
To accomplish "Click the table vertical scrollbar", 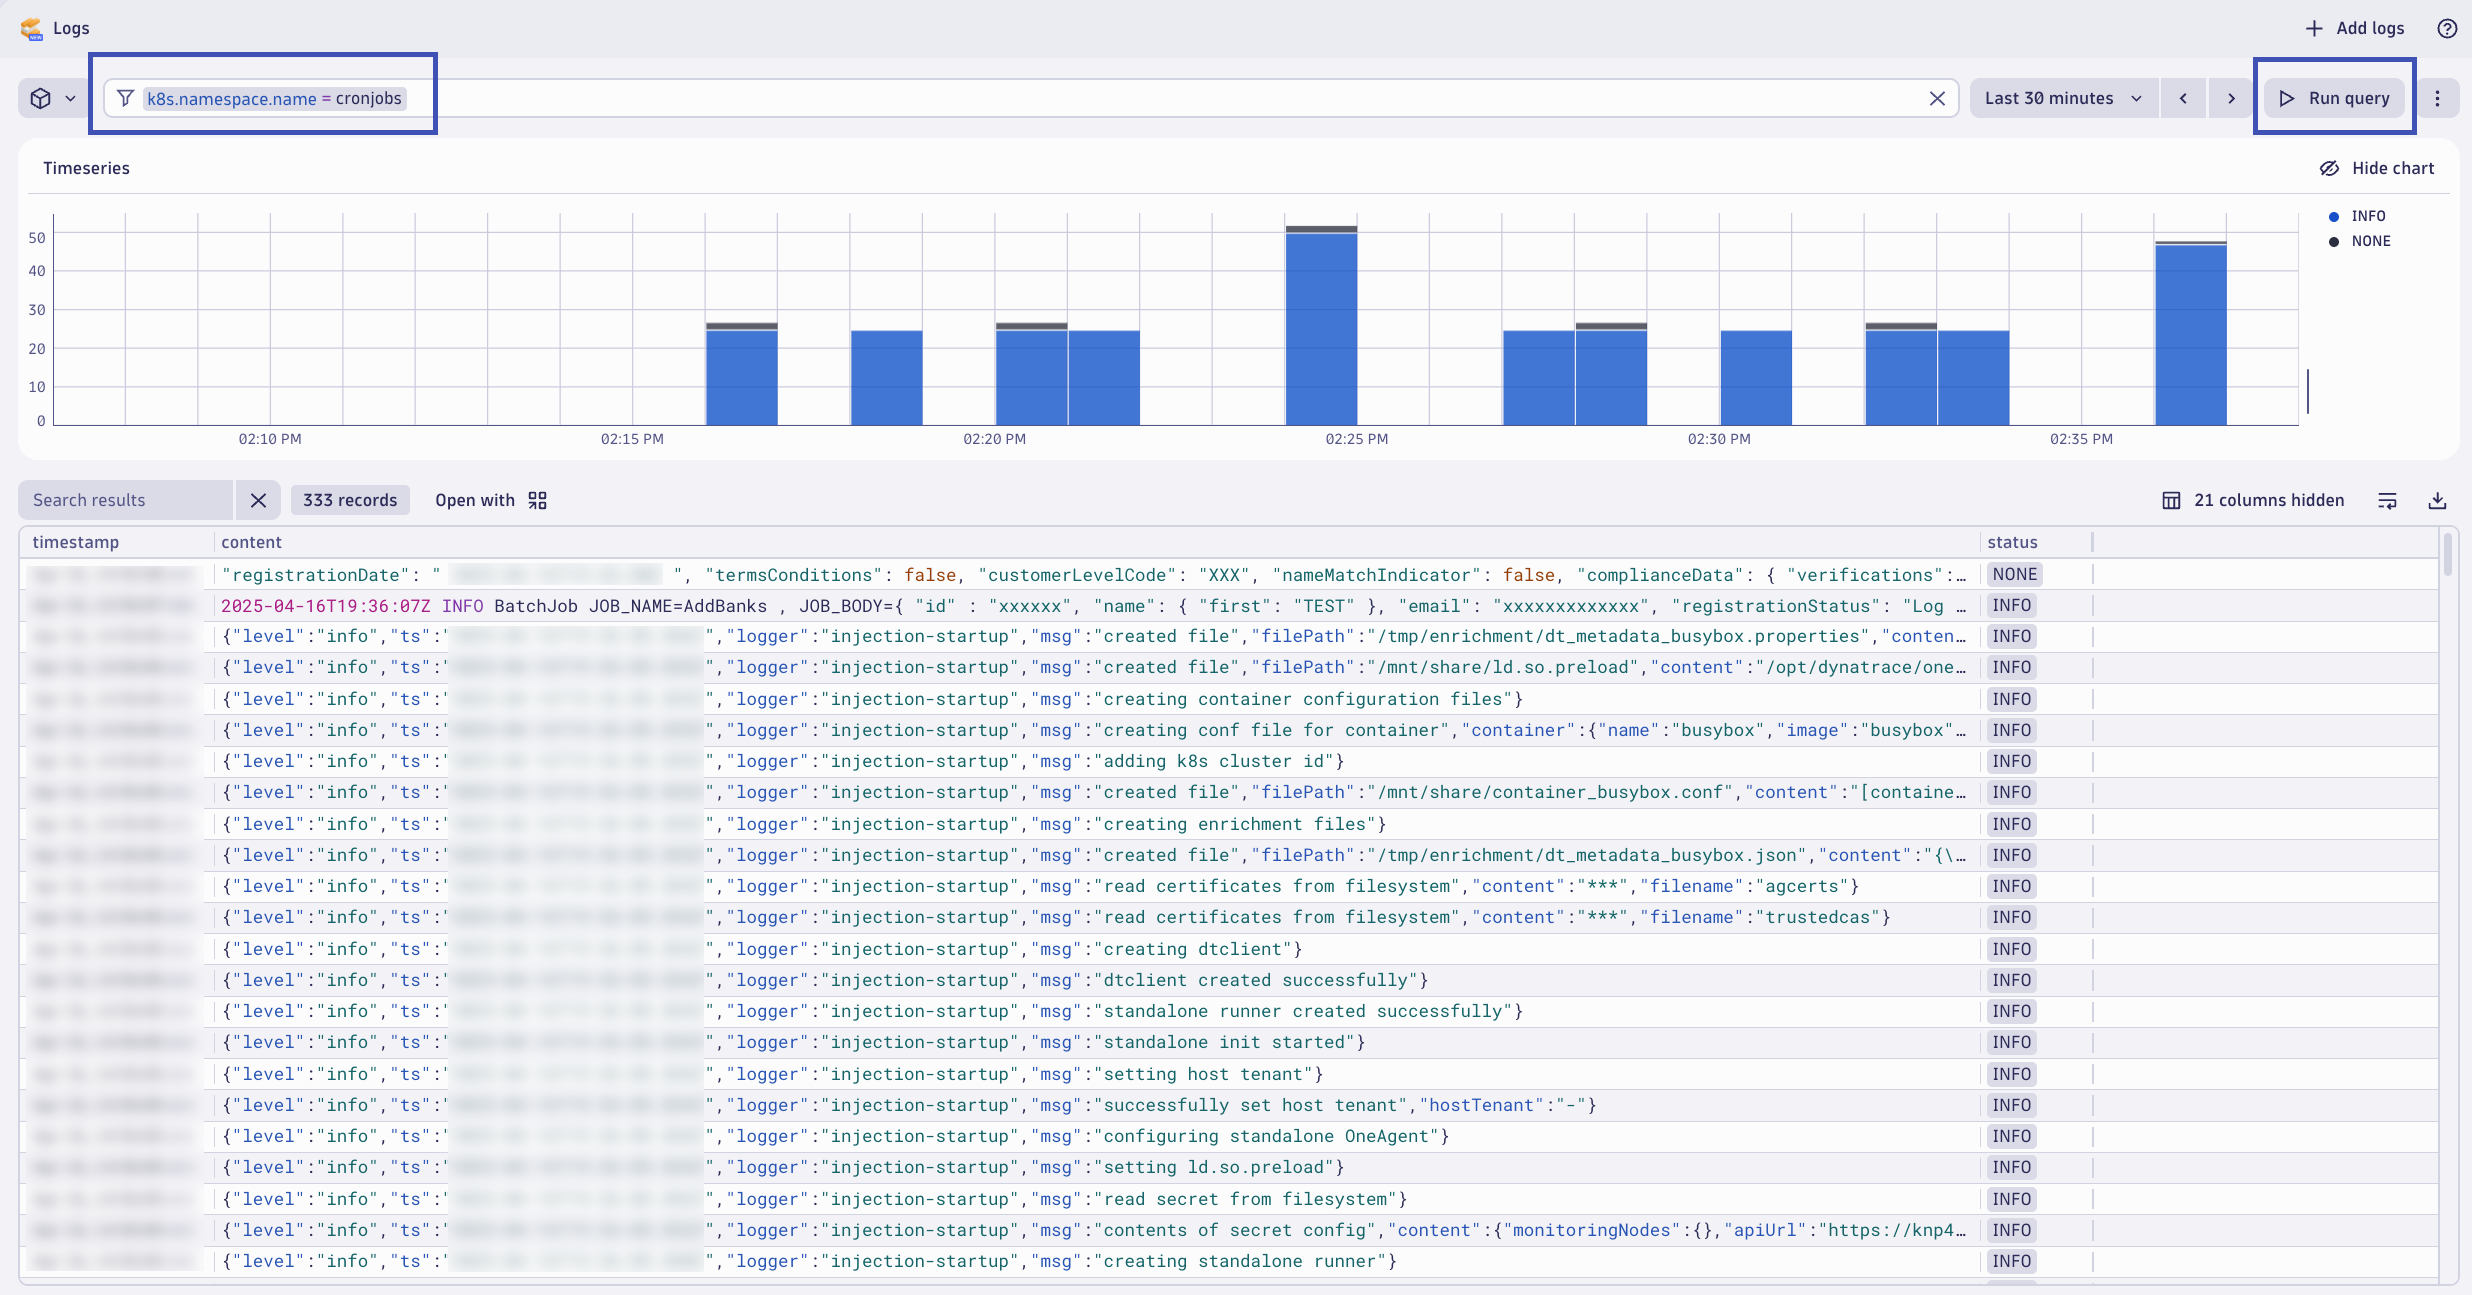I will coord(2448,555).
